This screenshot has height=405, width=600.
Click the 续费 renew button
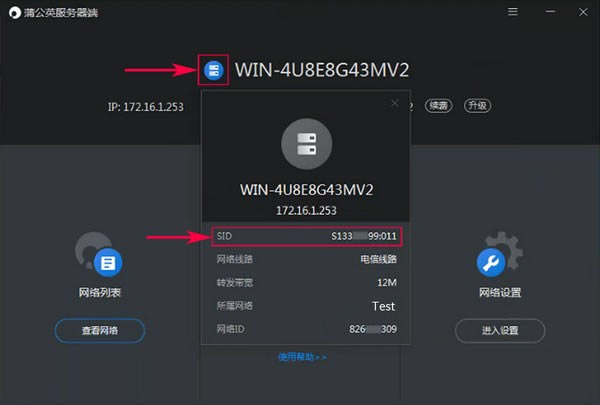(x=439, y=106)
